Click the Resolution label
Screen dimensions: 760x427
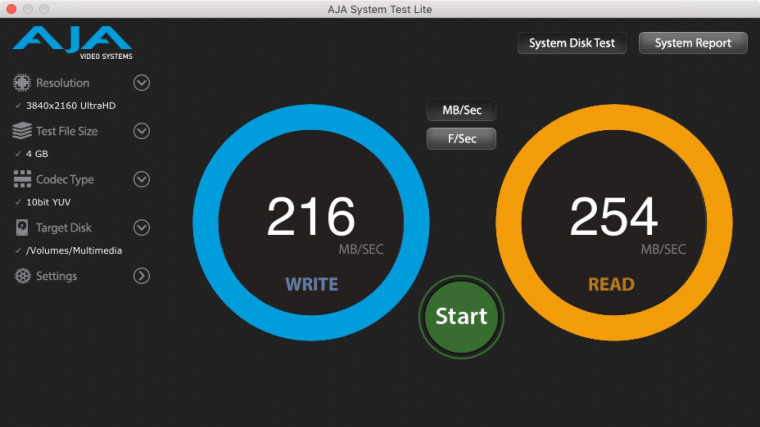(x=63, y=83)
